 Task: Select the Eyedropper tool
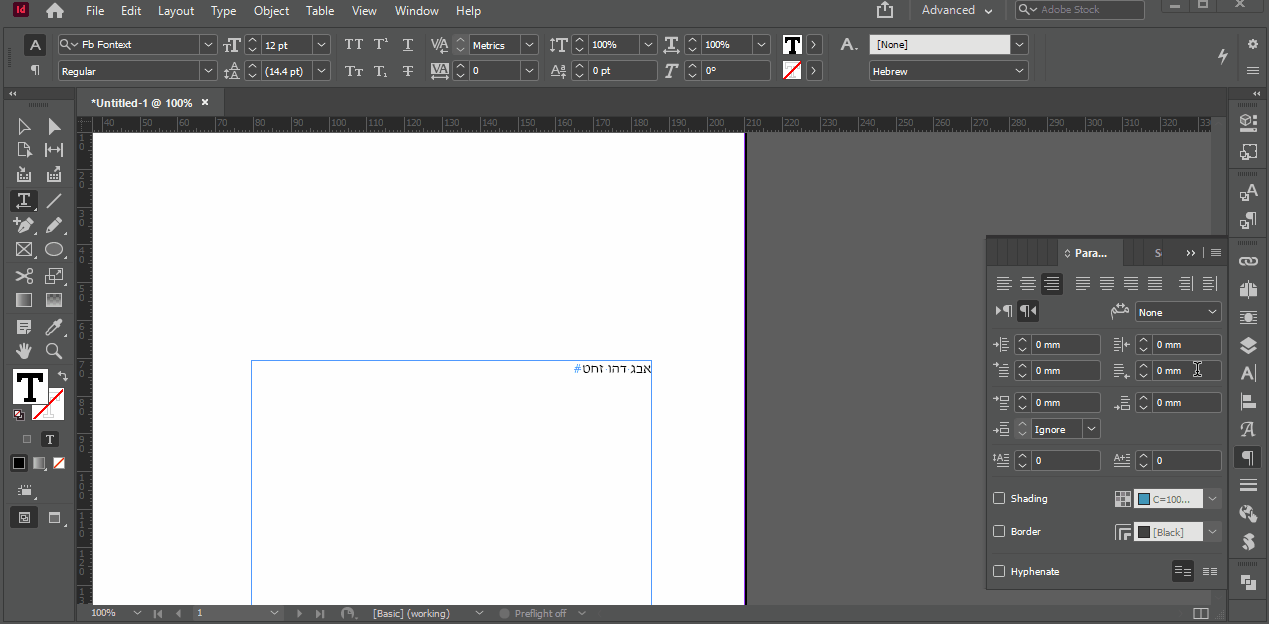tap(54, 327)
